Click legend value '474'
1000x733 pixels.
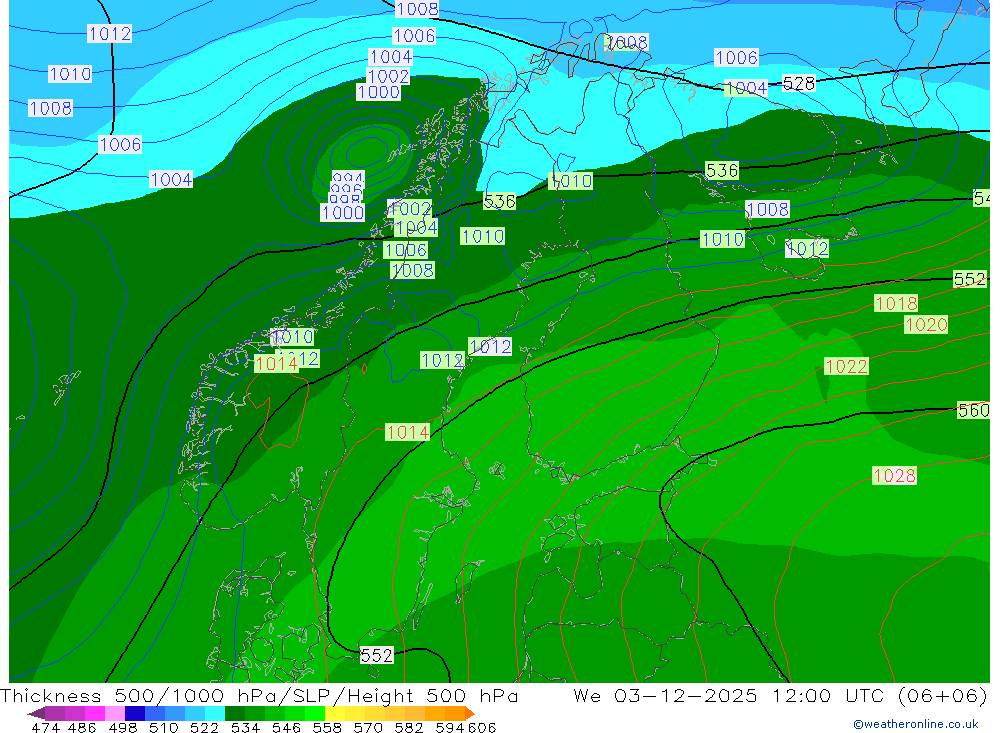pyautogui.click(x=47, y=727)
